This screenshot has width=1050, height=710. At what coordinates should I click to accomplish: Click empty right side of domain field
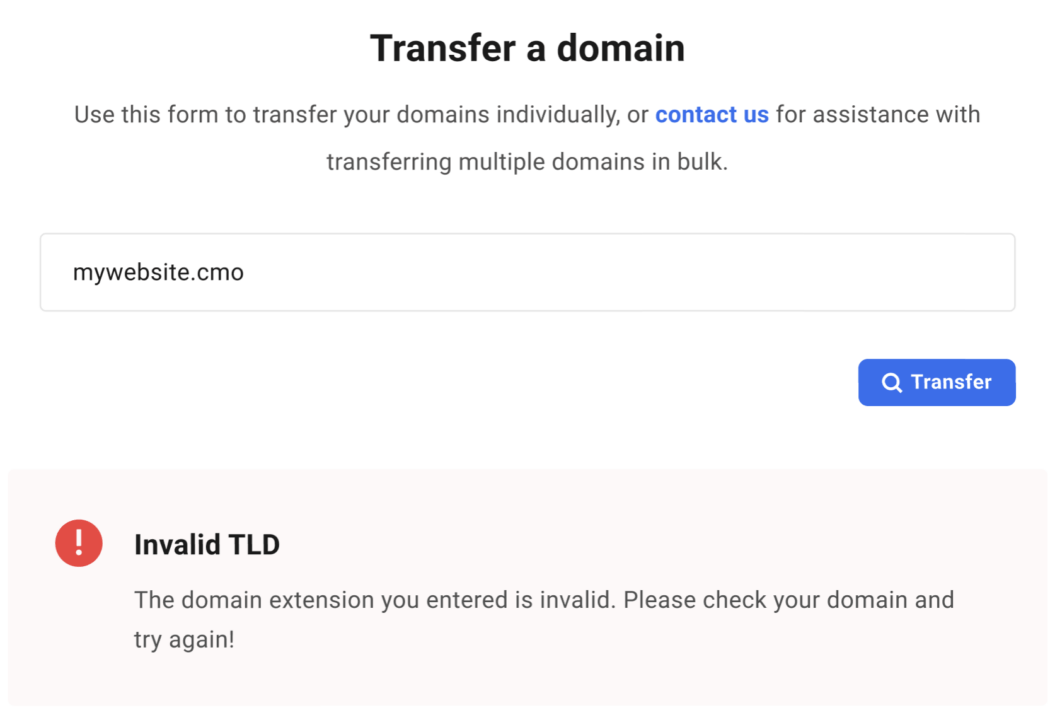[x=800, y=272]
